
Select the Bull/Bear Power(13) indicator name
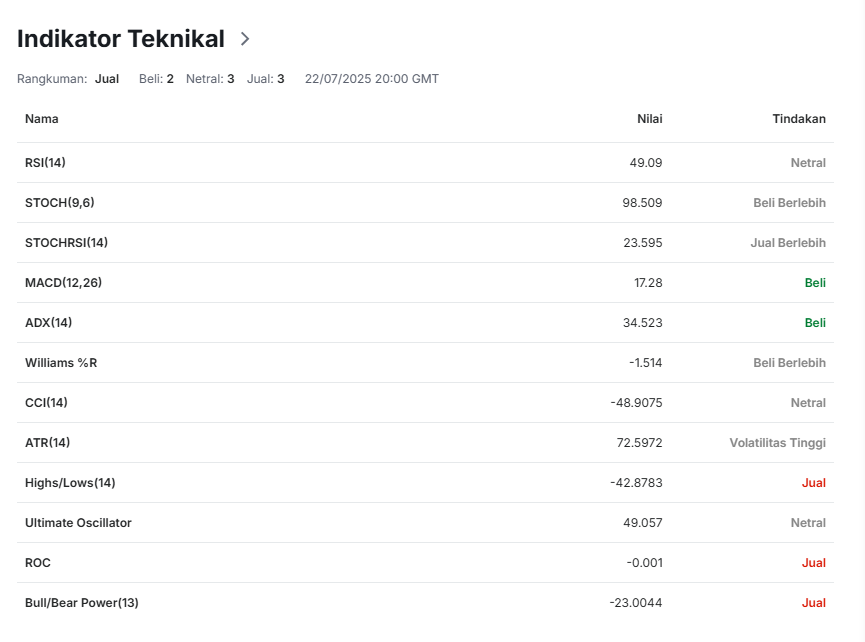(x=82, y=603)
